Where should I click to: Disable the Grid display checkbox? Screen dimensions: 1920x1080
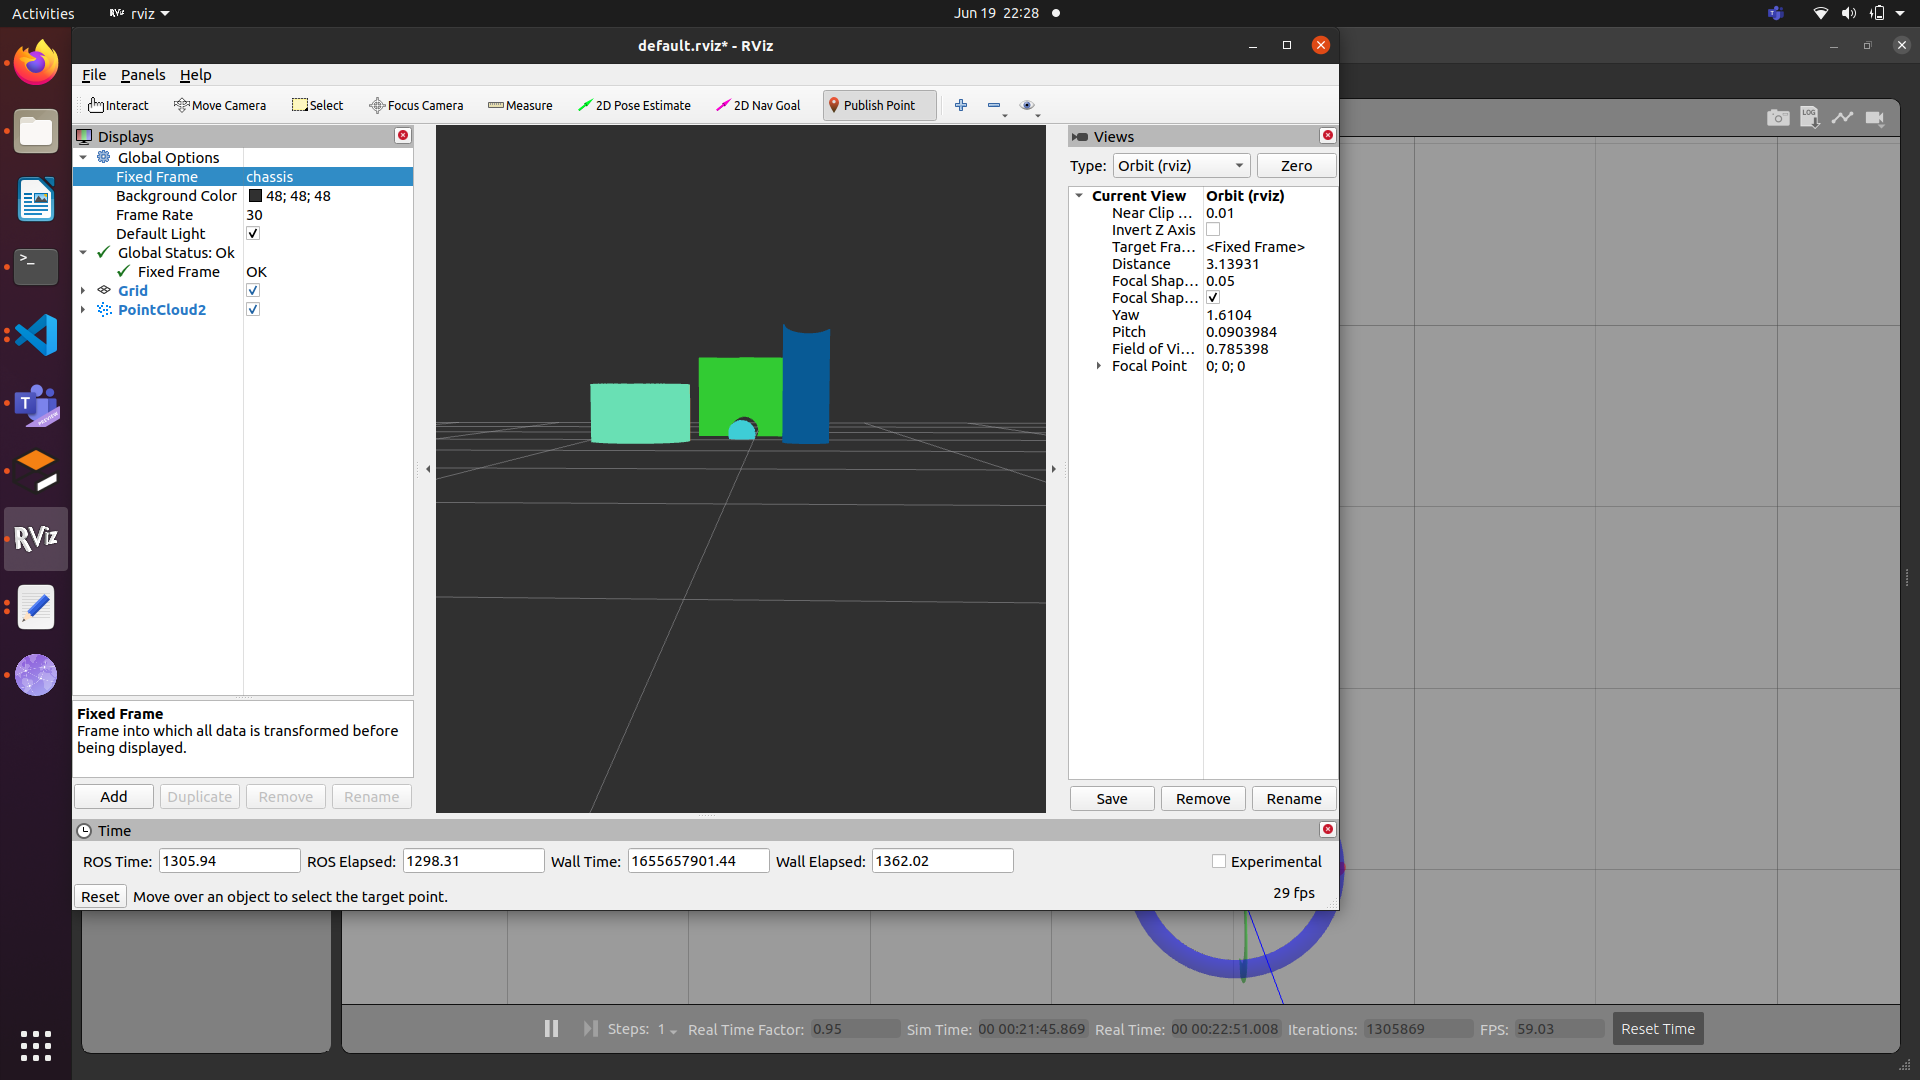tap(253, 290)
